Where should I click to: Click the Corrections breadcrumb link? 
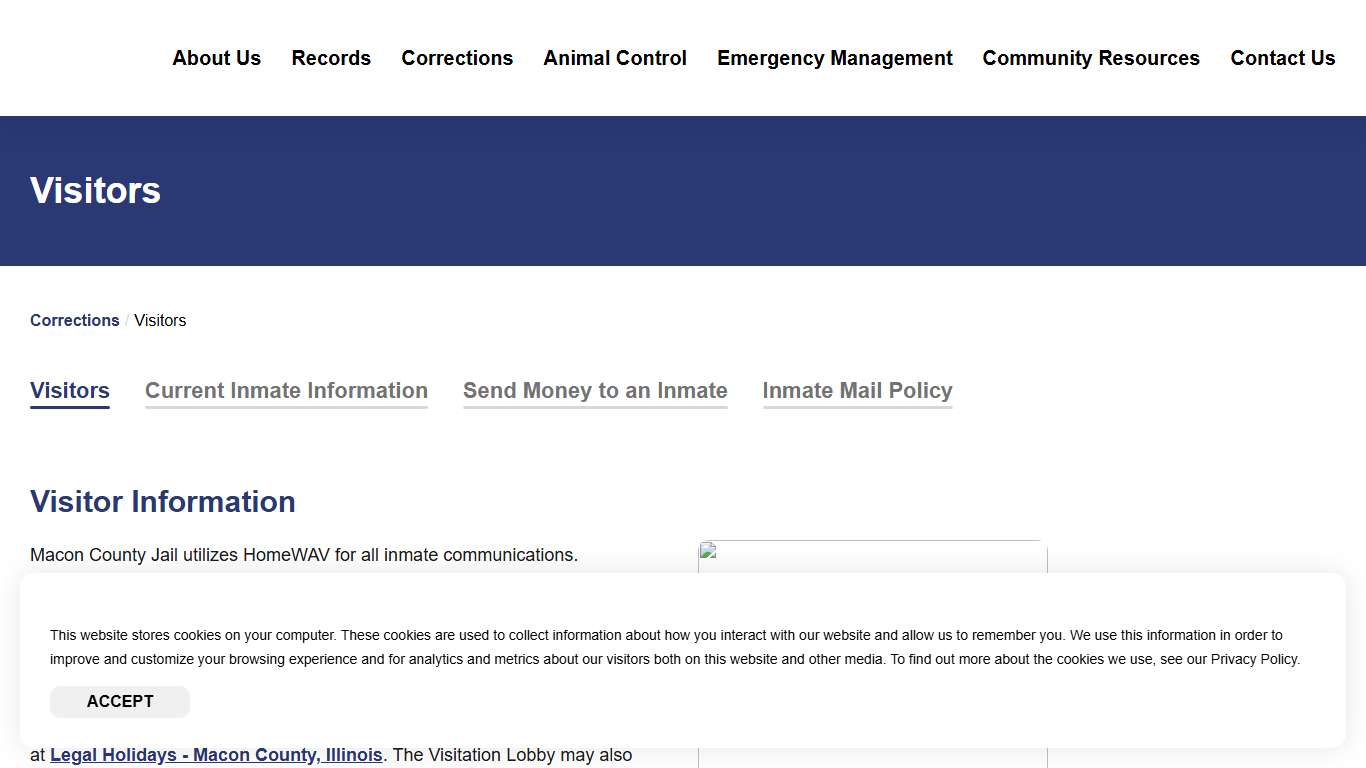coord(75,320)
